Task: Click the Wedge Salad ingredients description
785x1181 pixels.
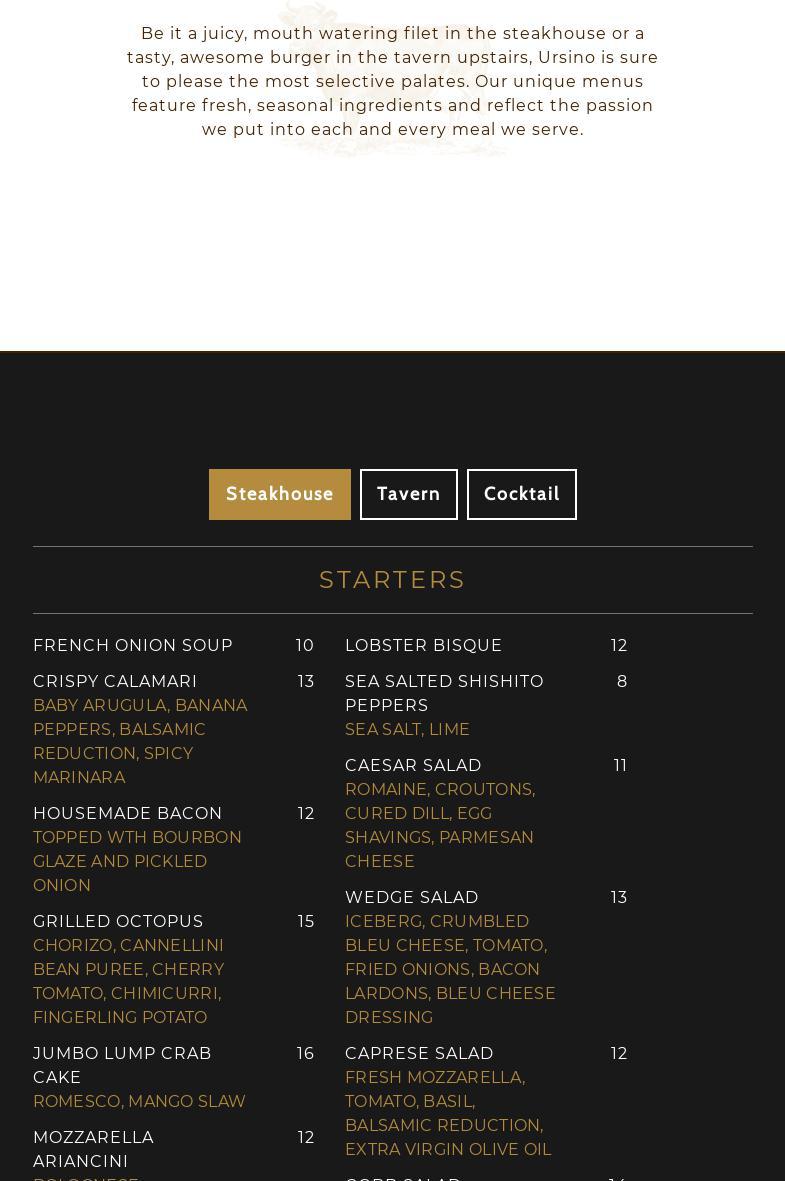Action: pos(450,969)
